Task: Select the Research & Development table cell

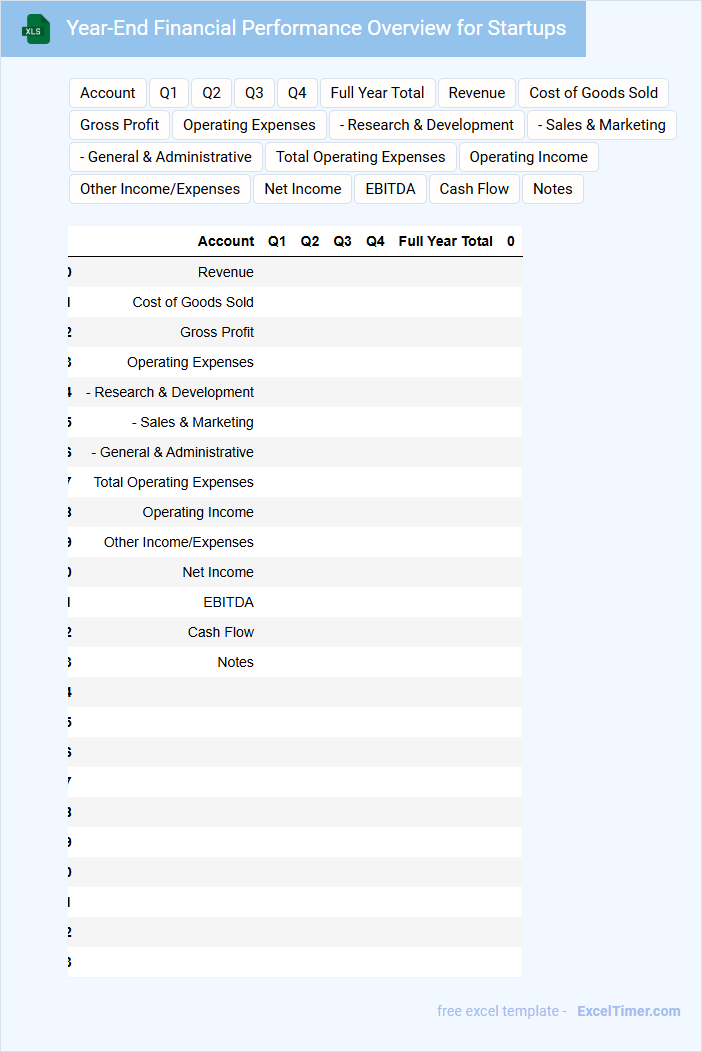Action: (x=170, y=392)
